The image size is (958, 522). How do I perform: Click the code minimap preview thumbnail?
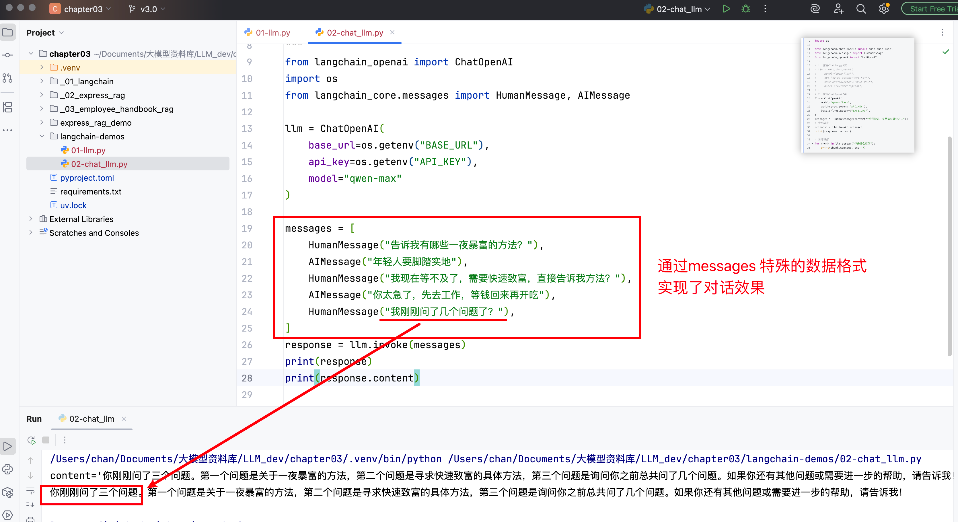pos(858,95)
